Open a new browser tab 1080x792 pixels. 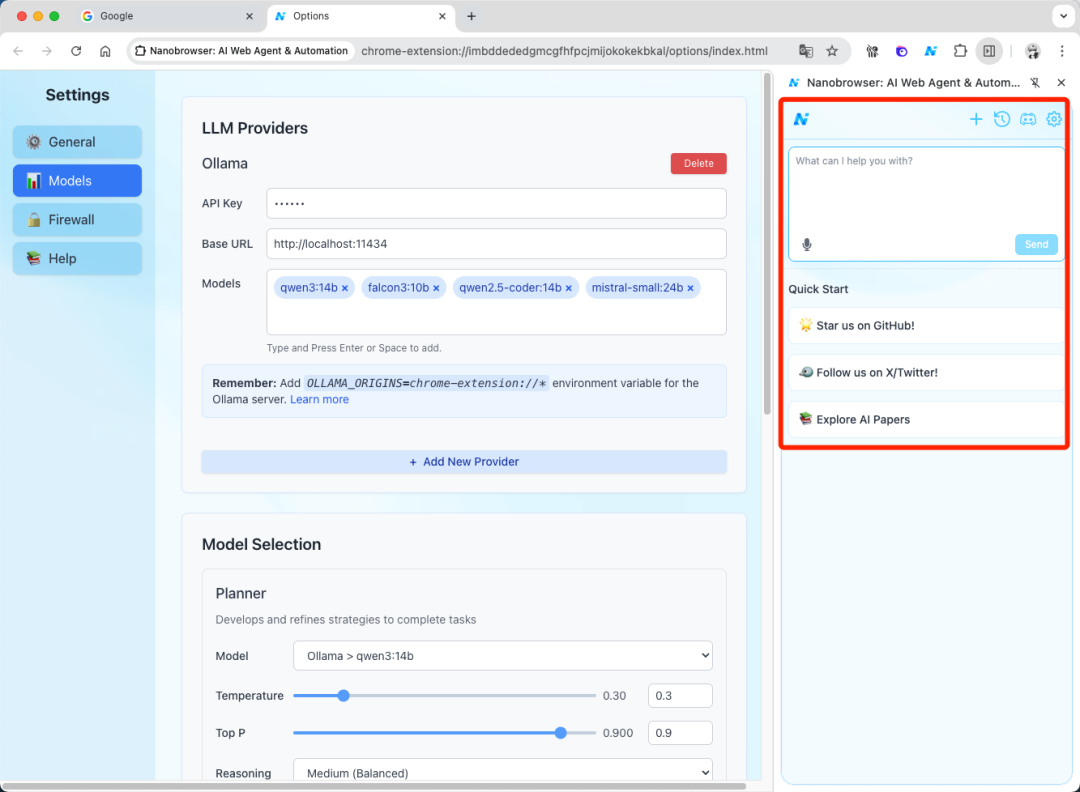pos(471,16)
